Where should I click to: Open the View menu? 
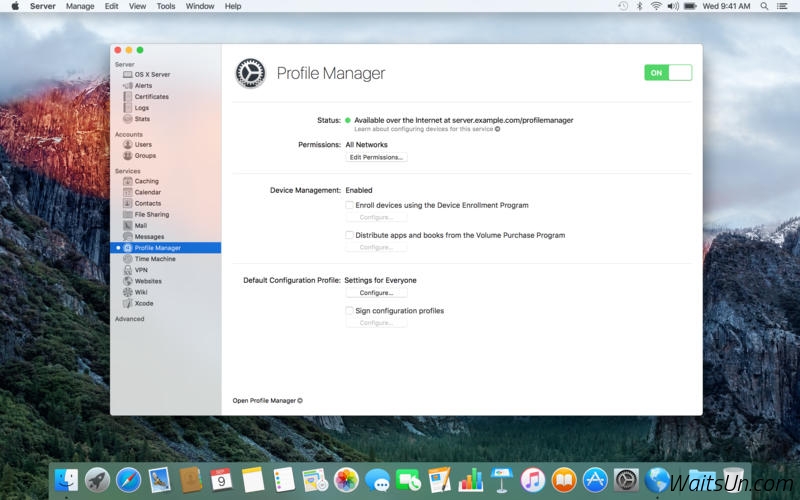tap(137, 6)
